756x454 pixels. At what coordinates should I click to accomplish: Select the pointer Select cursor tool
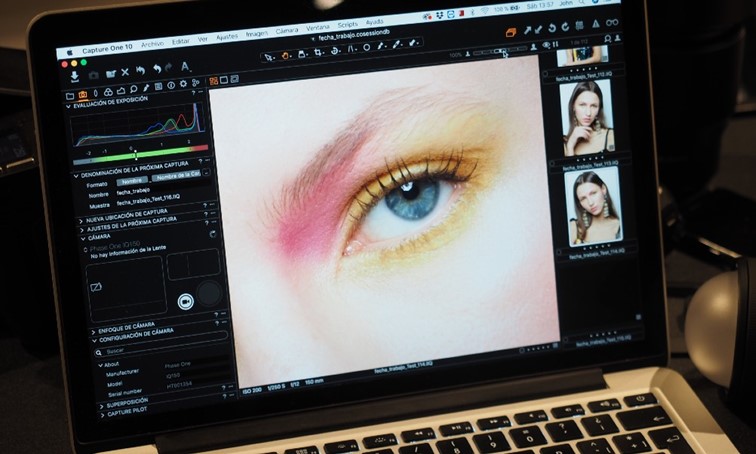(269, 57)
